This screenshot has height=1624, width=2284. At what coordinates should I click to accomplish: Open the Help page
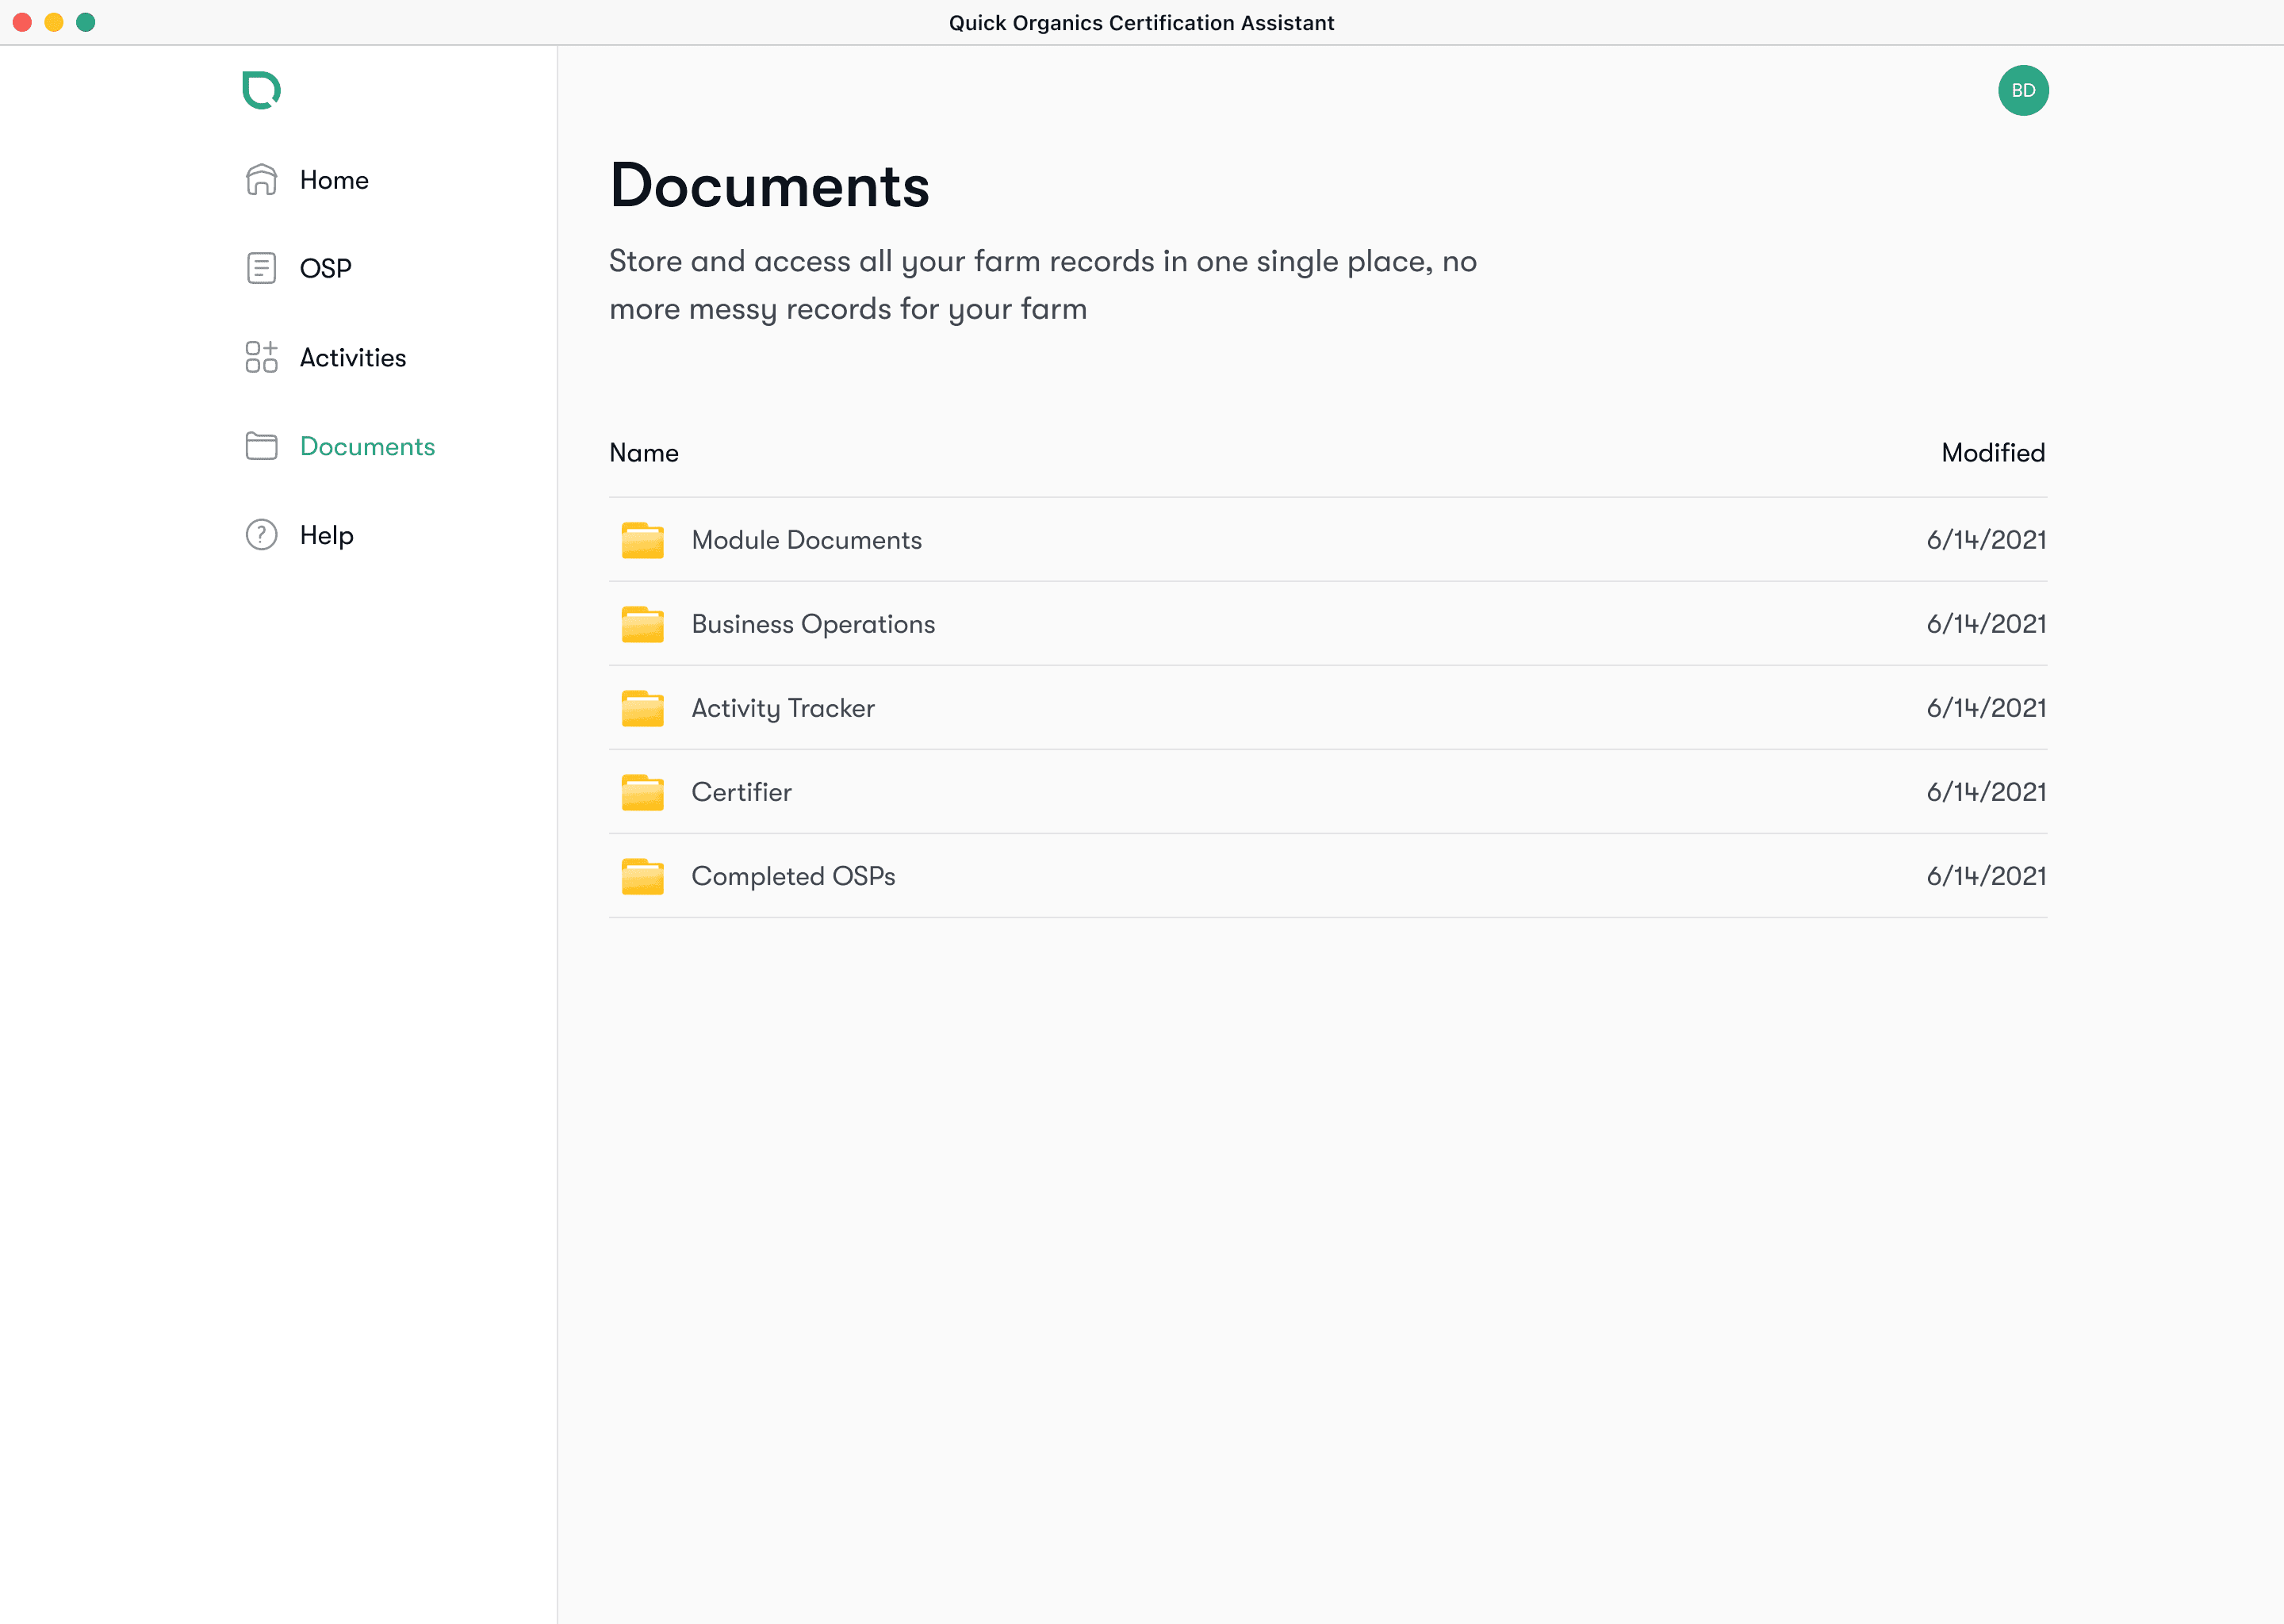tap(326, 535)
